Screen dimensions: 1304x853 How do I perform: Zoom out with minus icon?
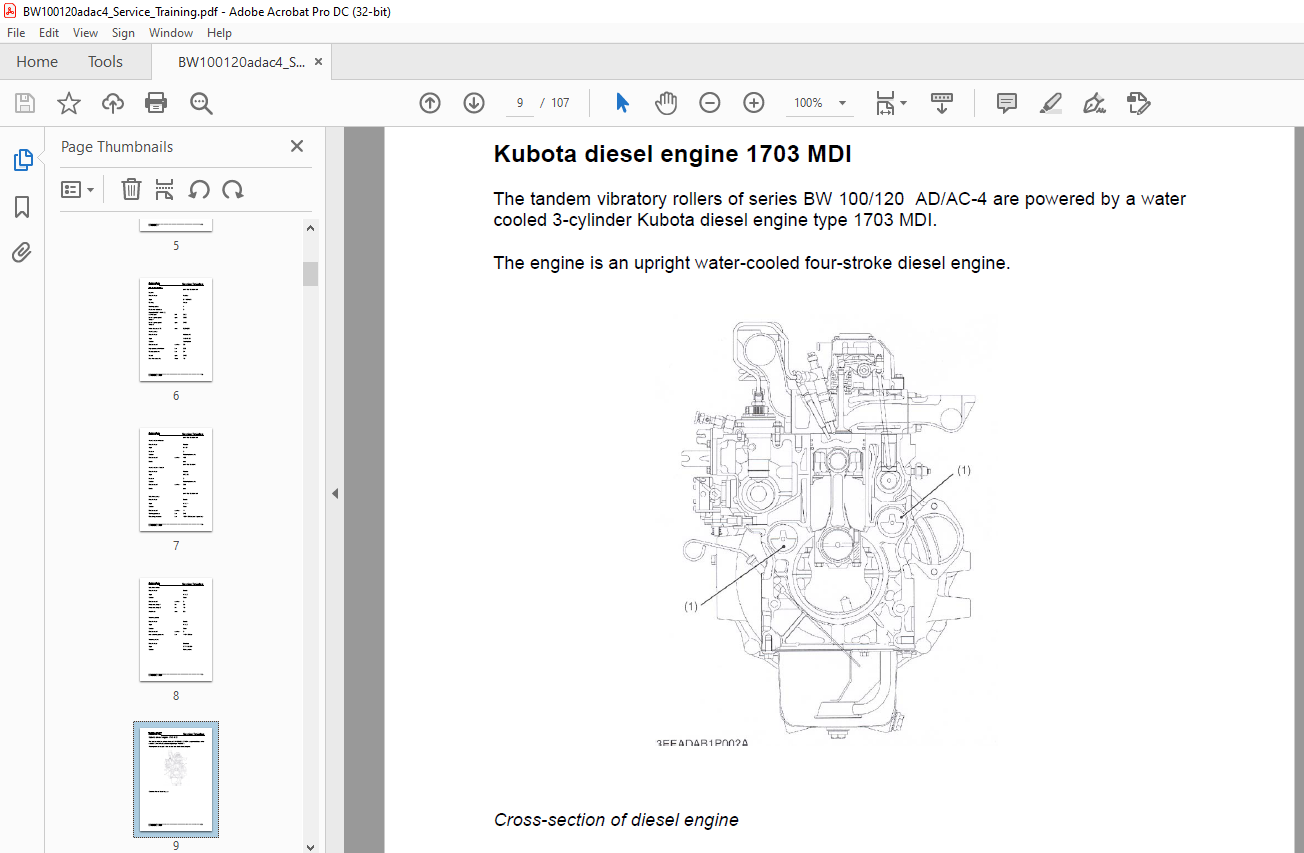(x=710, y=103)
